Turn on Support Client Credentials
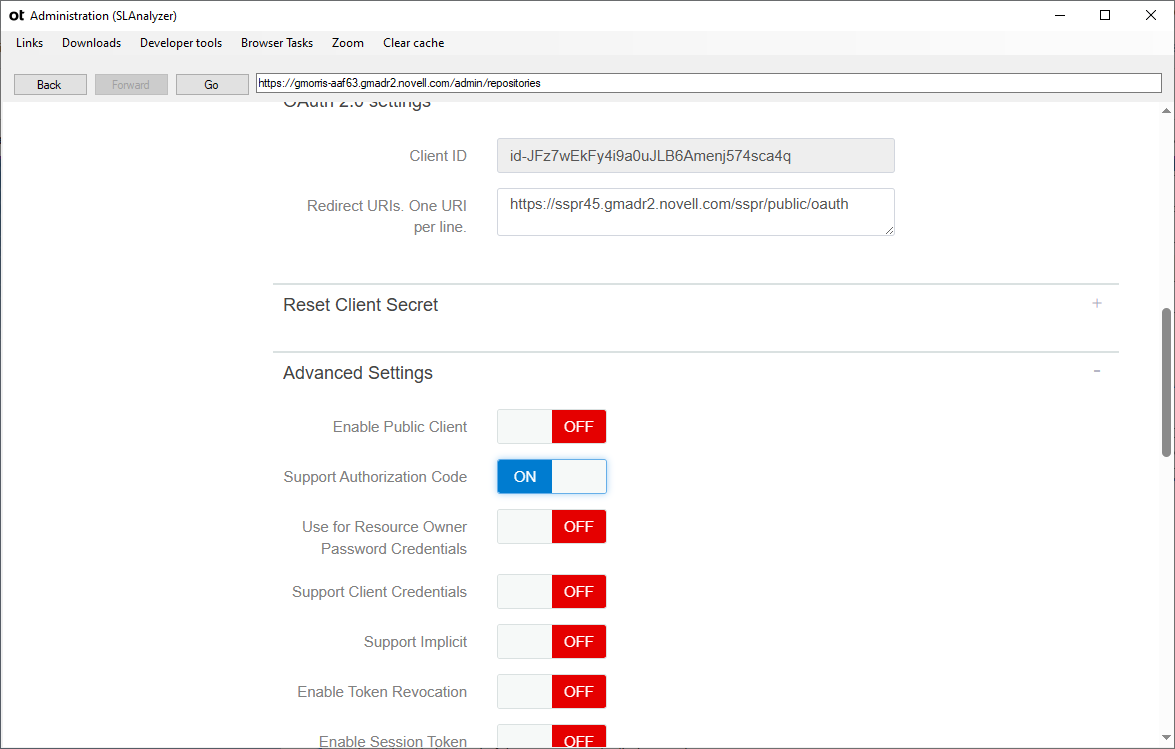1175x749 pixels. click(x=551, y=591)
